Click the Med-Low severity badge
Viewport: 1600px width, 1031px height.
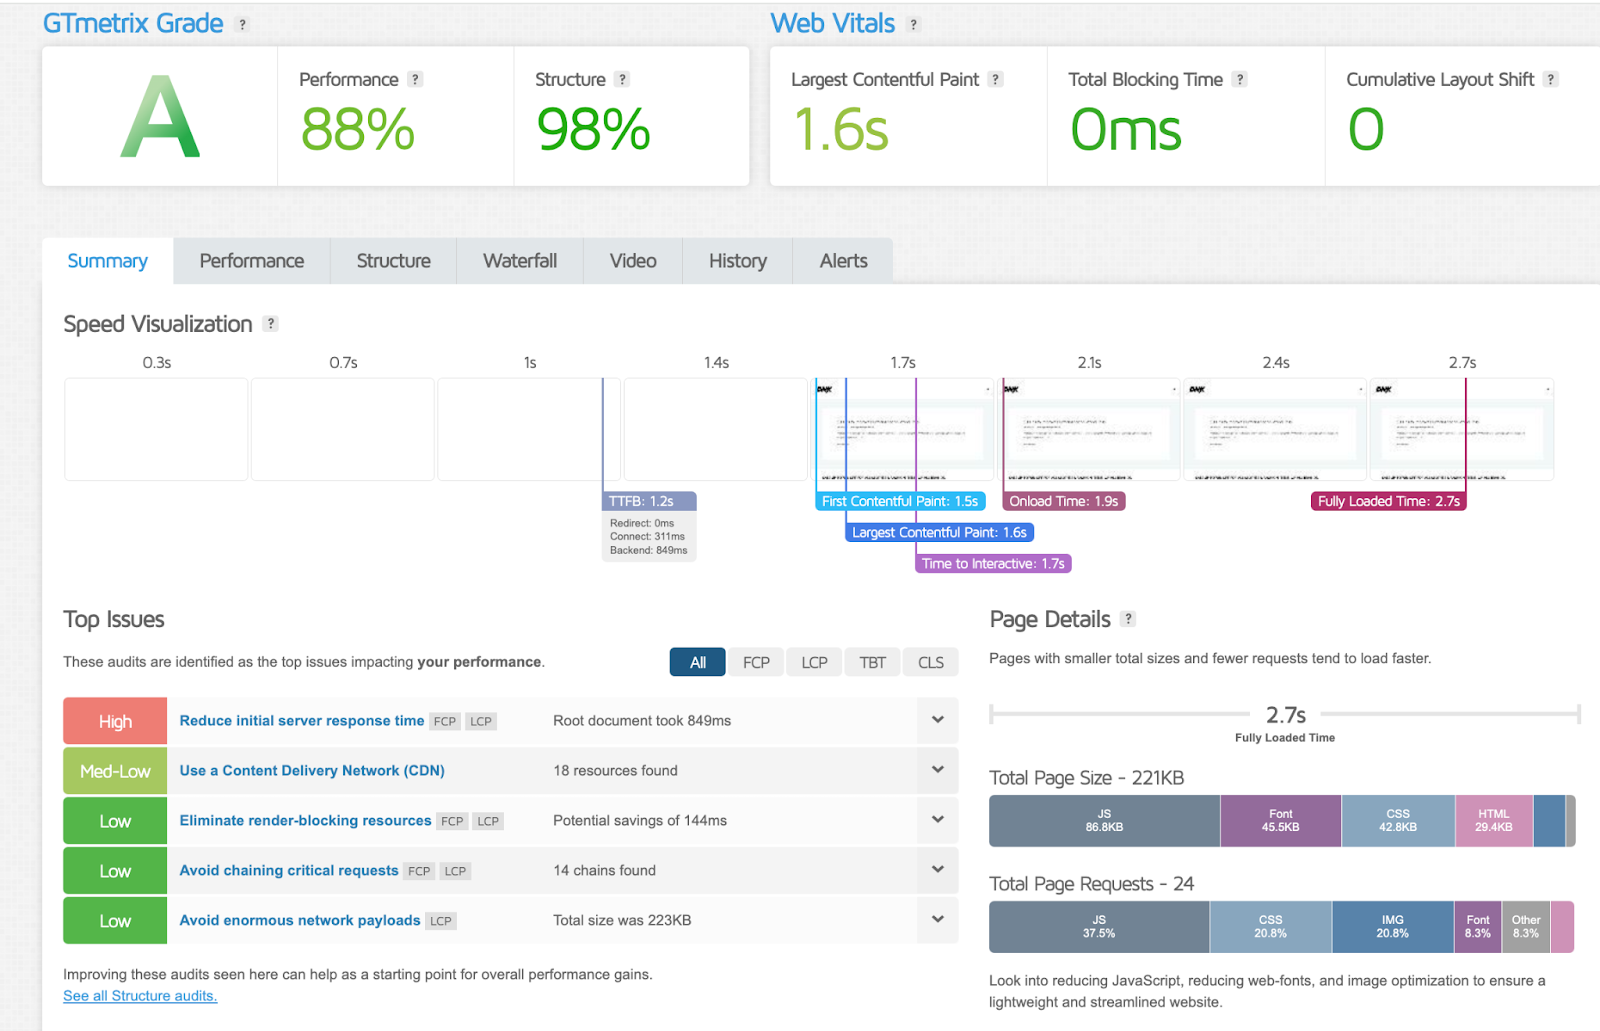(x=115, y=771)
